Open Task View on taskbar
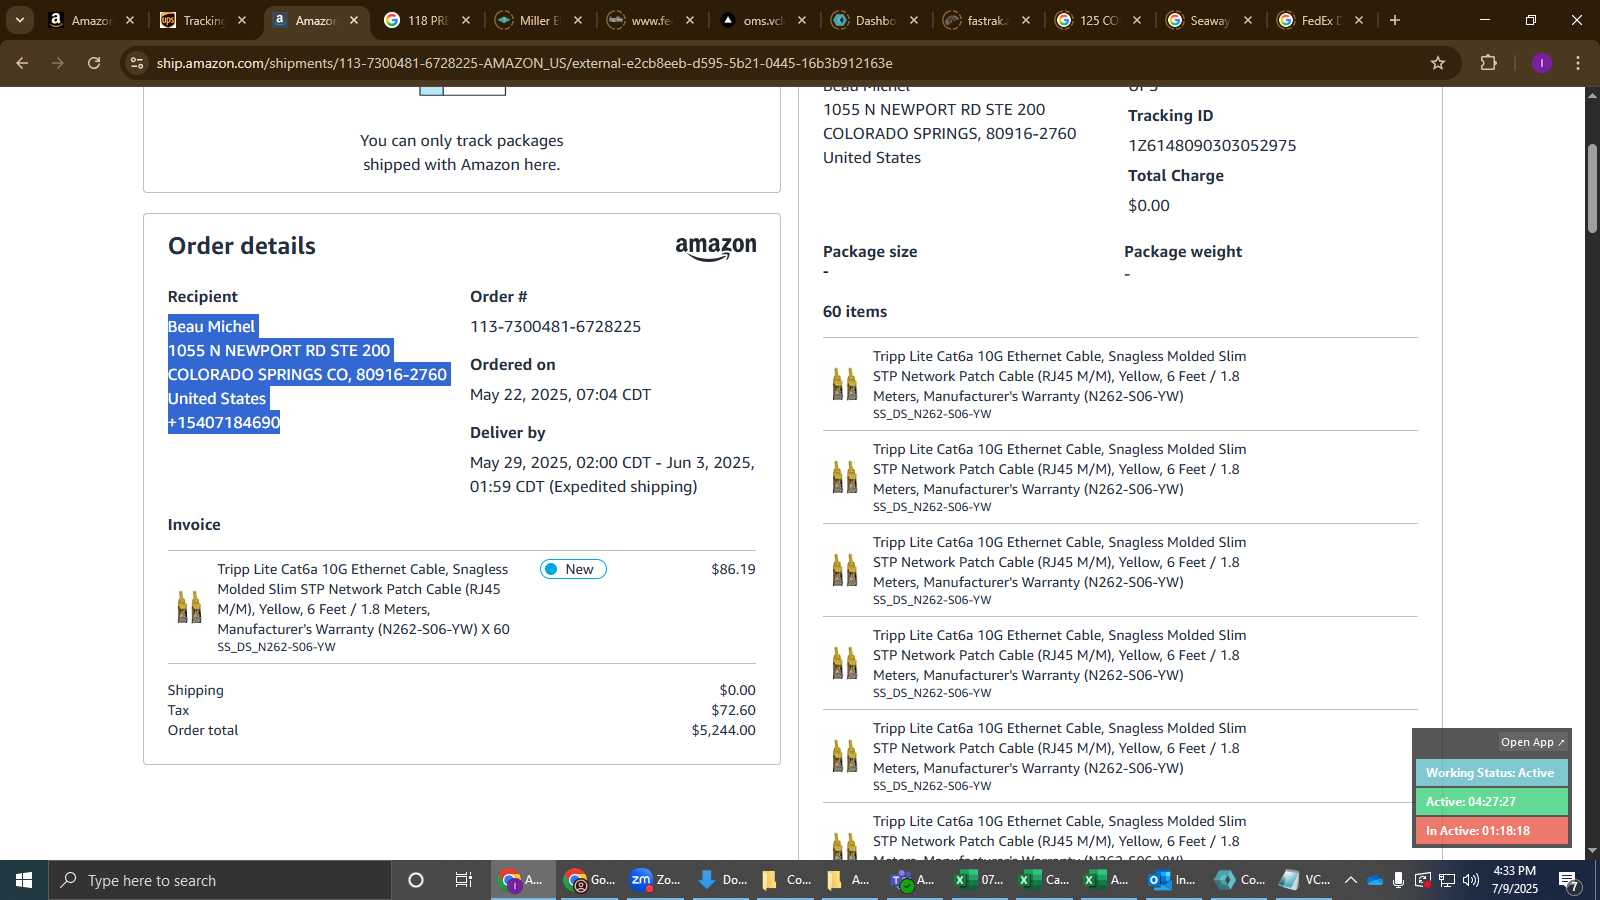The height and width of the screenshot is (900, 1600). point(464,880)
